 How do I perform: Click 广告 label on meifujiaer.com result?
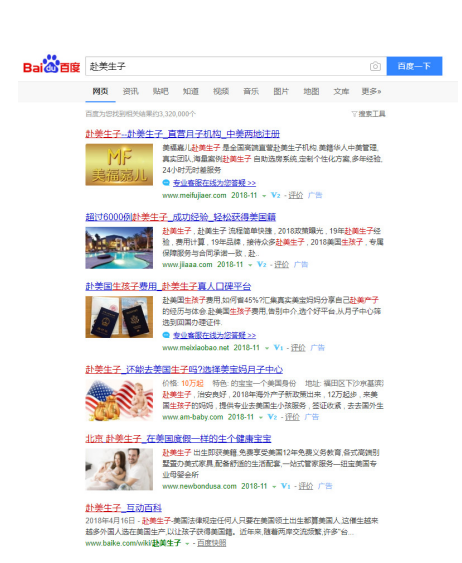315,195
